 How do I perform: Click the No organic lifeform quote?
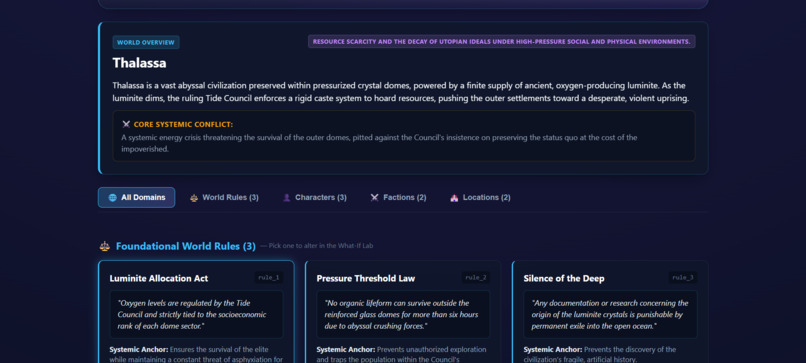point(403,315)
